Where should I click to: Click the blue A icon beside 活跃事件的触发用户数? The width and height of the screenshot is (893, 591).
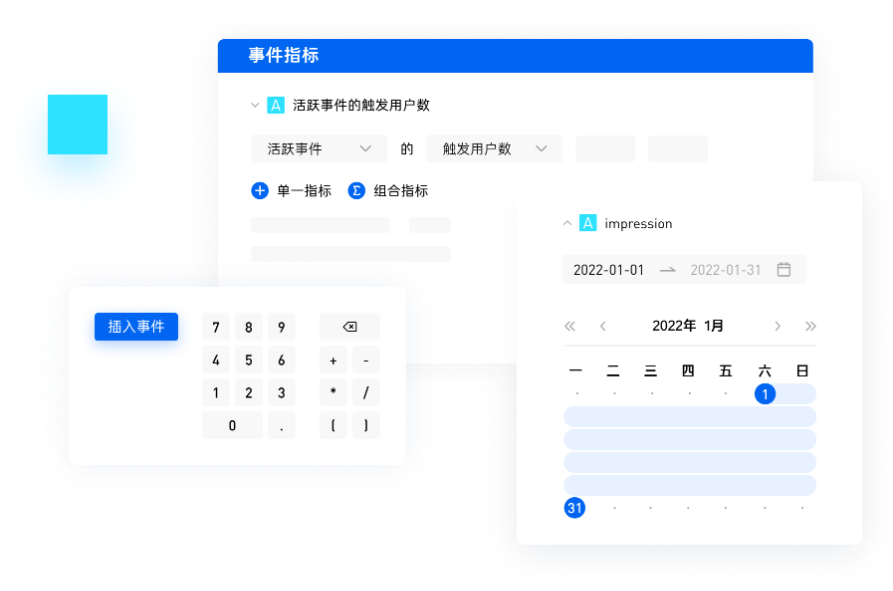274,104
